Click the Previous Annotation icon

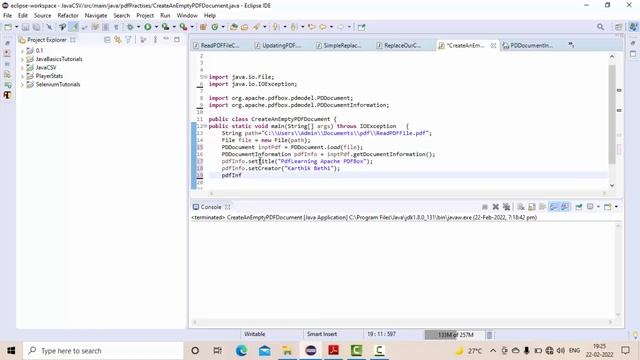(x=293, y=27)
